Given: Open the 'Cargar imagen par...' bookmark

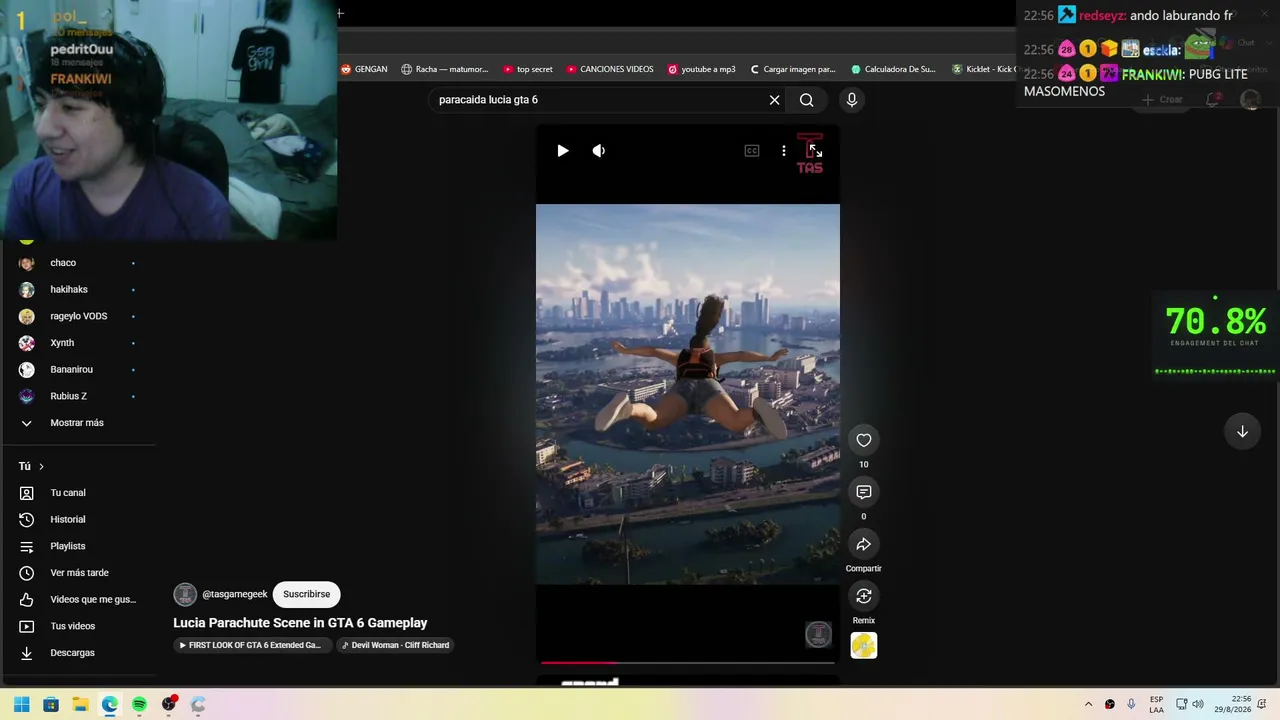Looking at the screenshot, I should click(792, 70).
